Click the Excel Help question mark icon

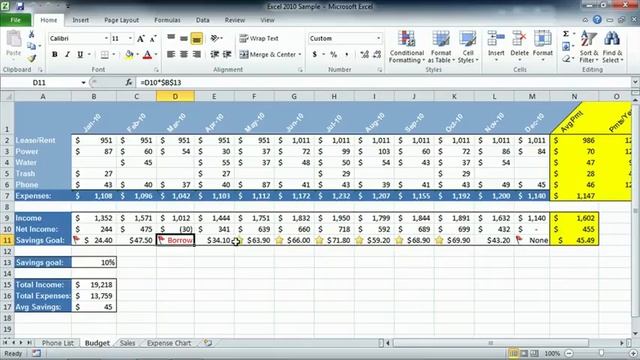pos(597,20)
